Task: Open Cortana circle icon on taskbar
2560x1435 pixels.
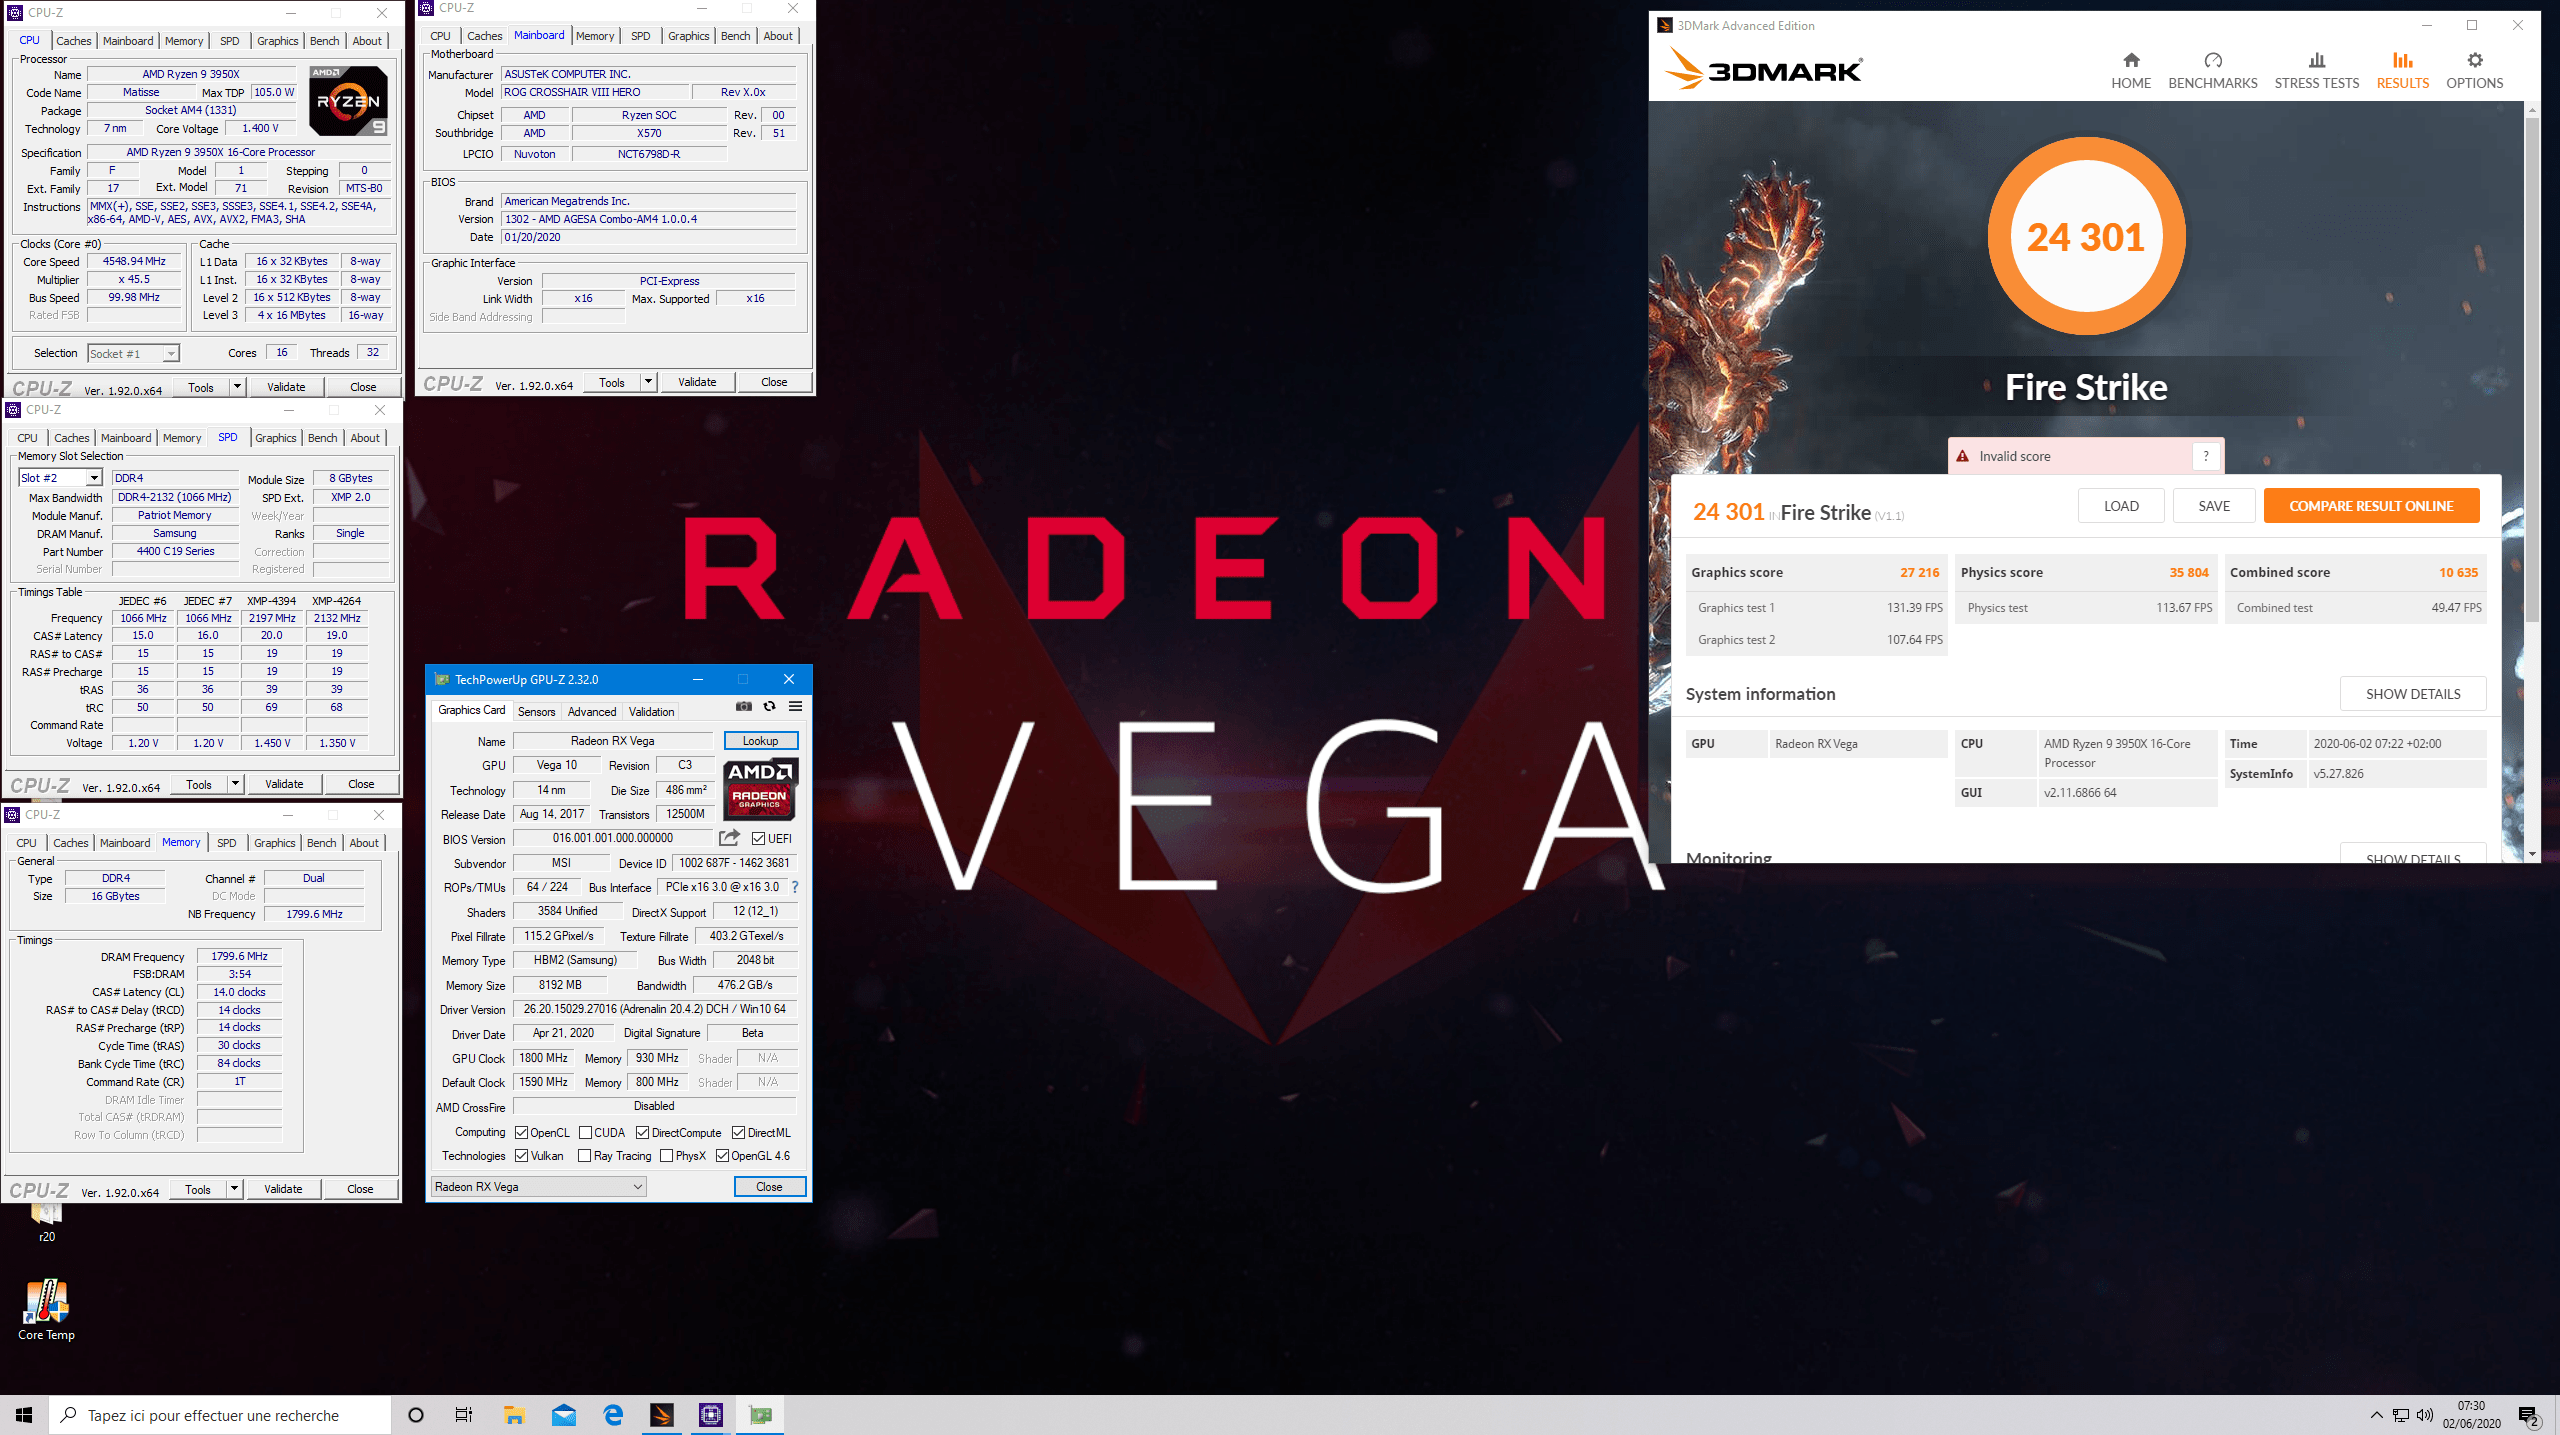Action: (416, 1415)
